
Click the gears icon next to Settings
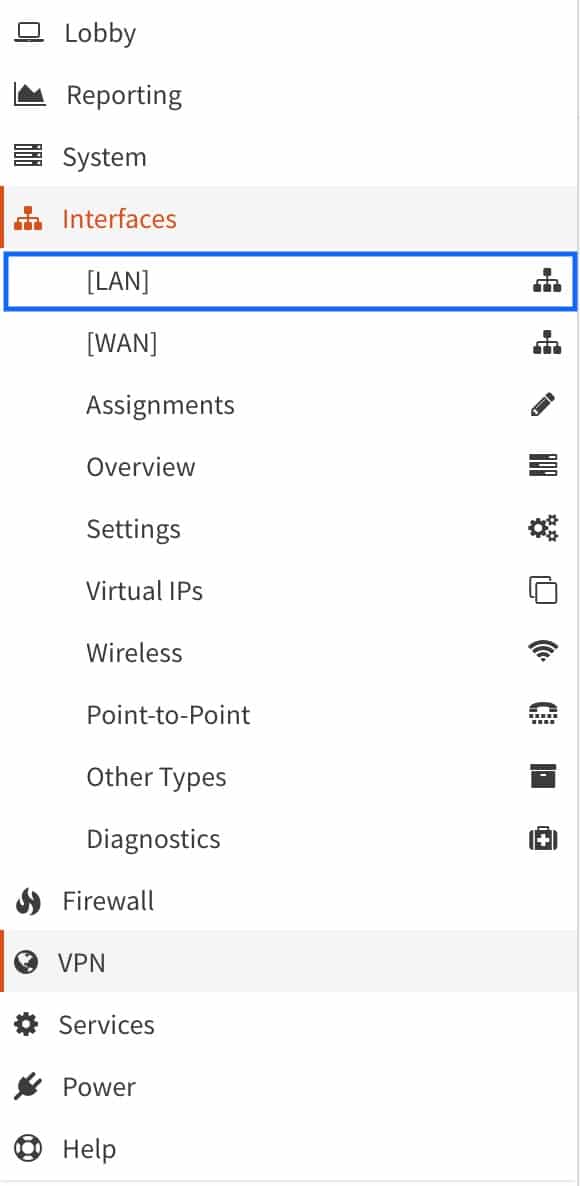[543, 528]
